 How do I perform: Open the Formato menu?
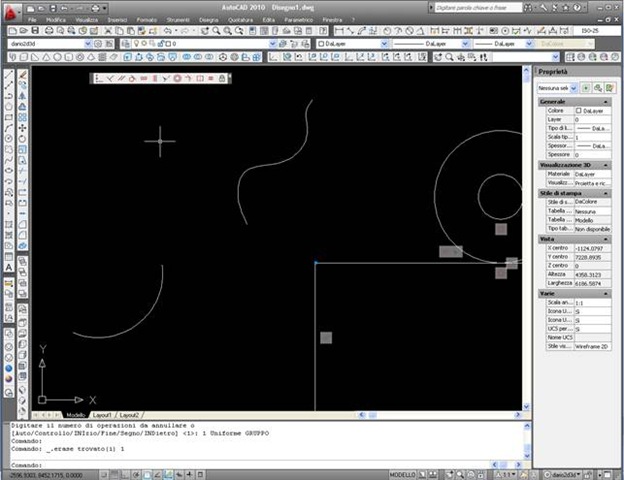[x=147, y=20]
